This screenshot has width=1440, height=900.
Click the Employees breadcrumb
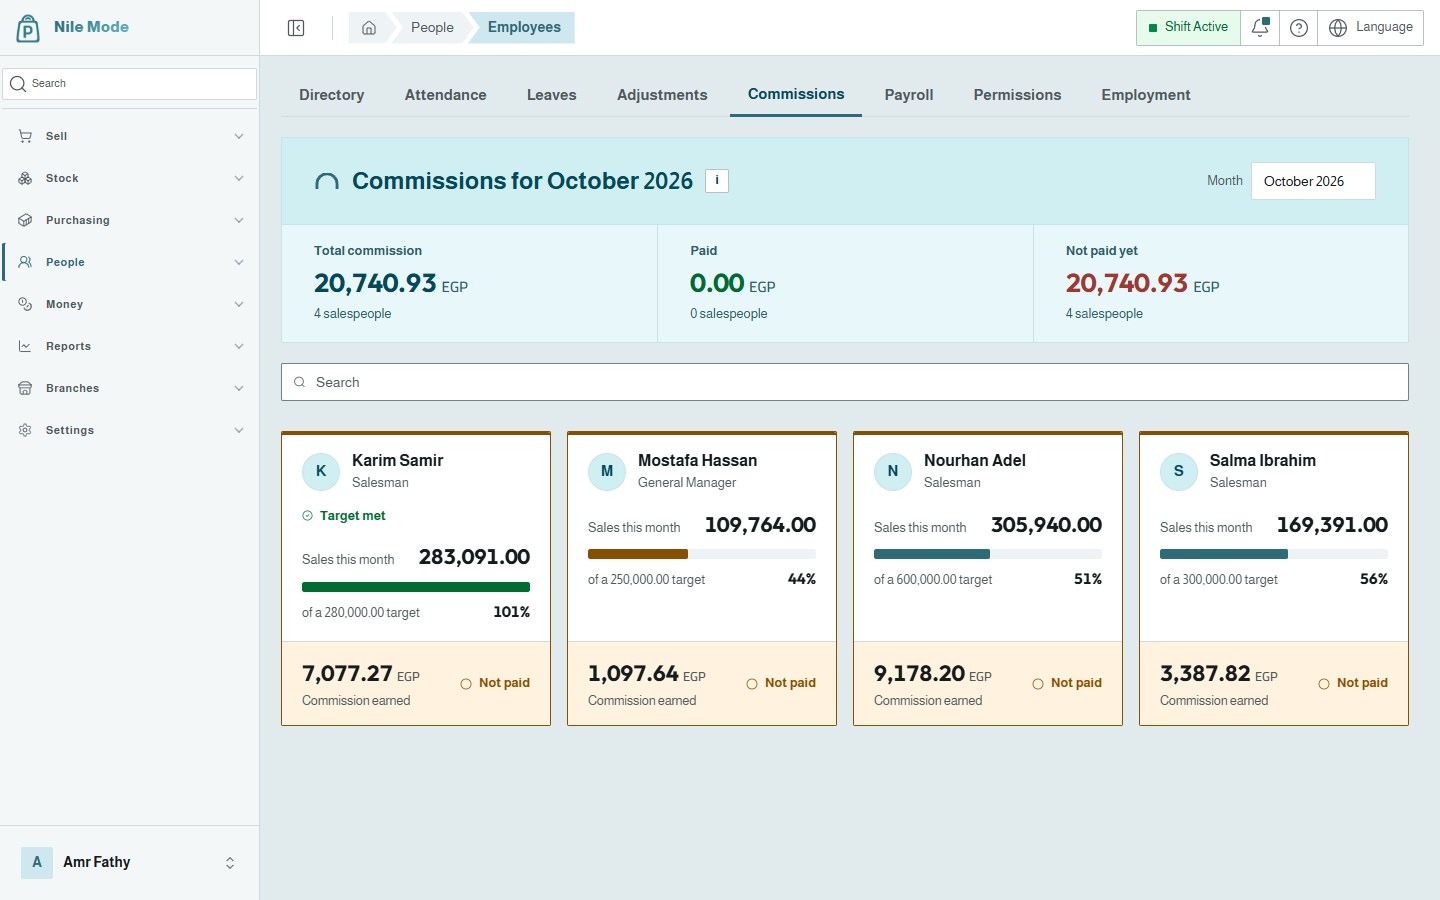524,28
